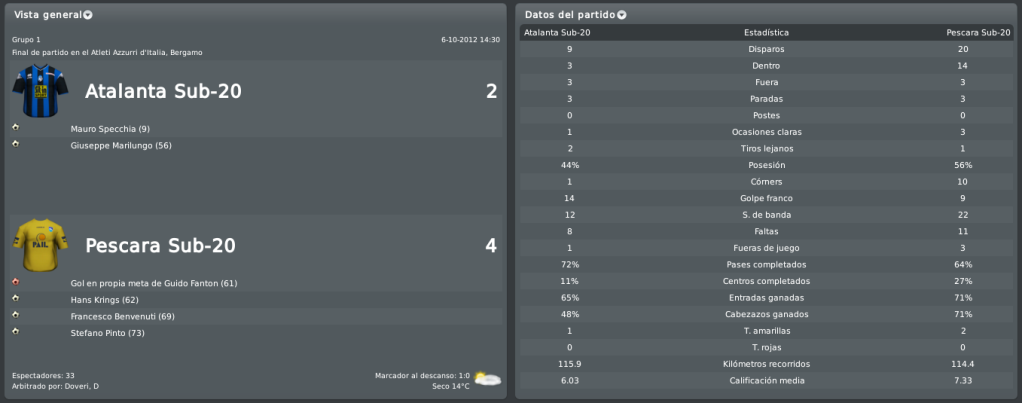Click the Atalanta Sub-20 blue striped kit icon
The width and height of the screenshot is (1022, 403).
(31, 91)
